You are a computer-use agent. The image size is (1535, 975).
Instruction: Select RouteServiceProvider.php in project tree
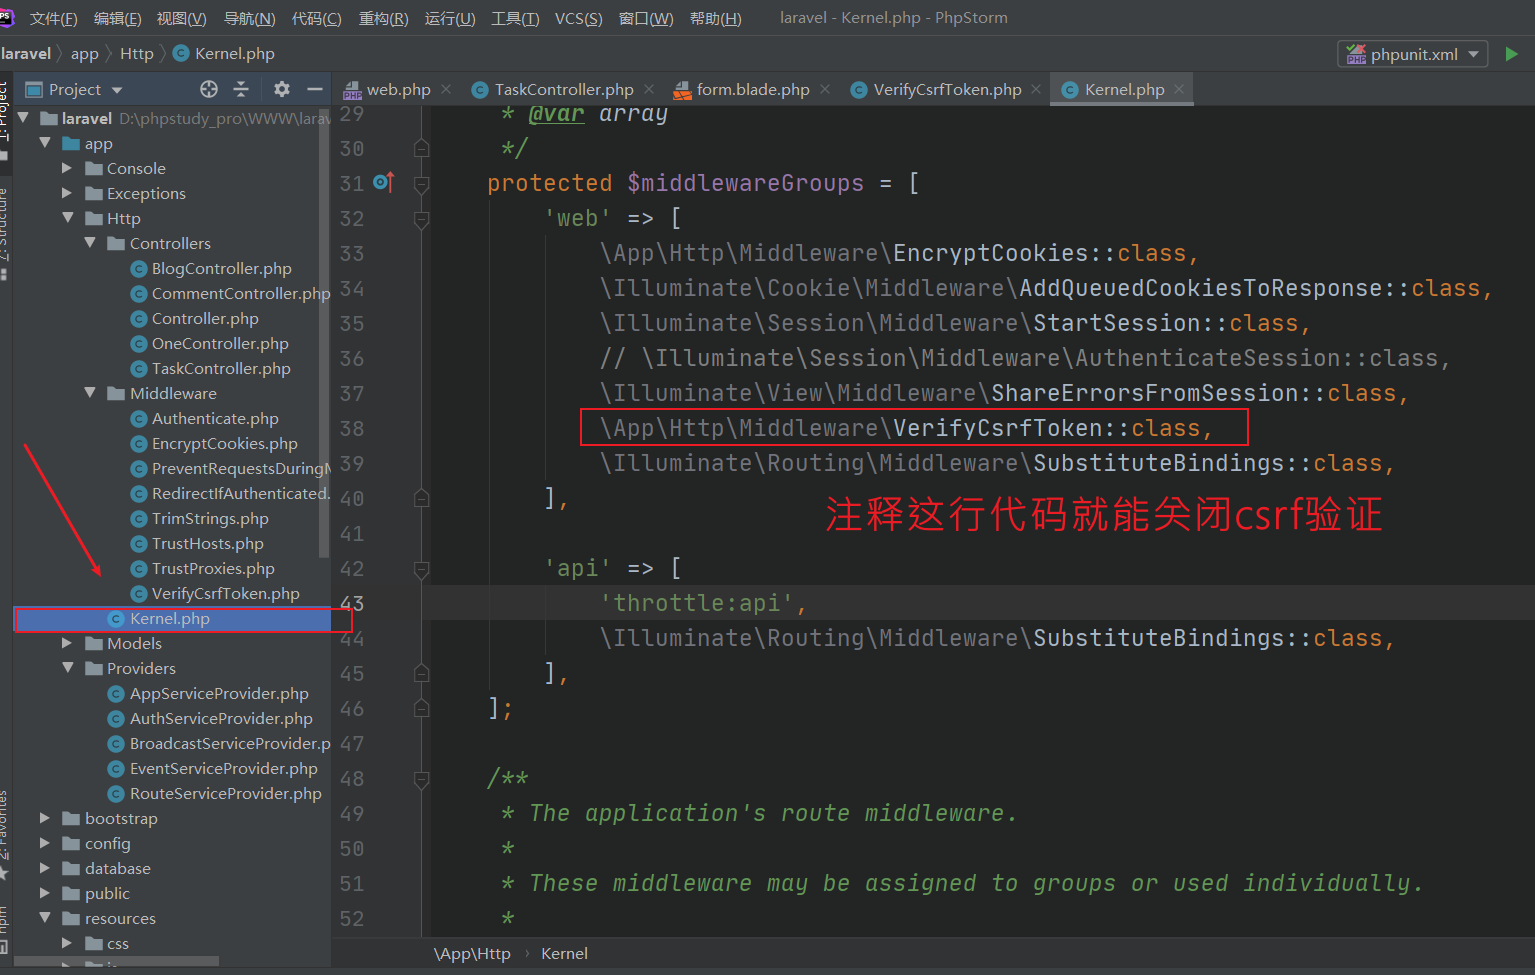215,793
